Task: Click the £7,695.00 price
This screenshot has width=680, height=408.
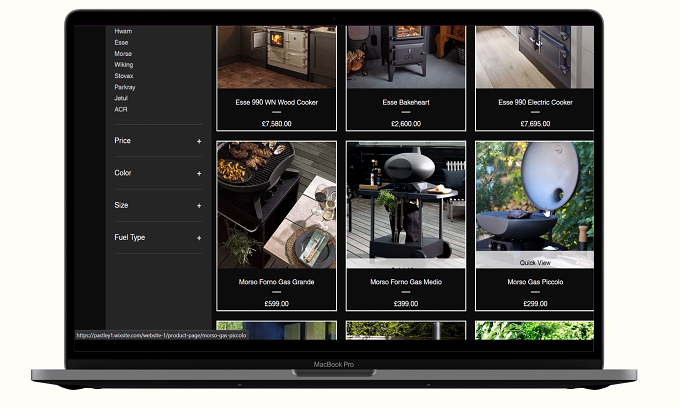Action: click(535, 124)
